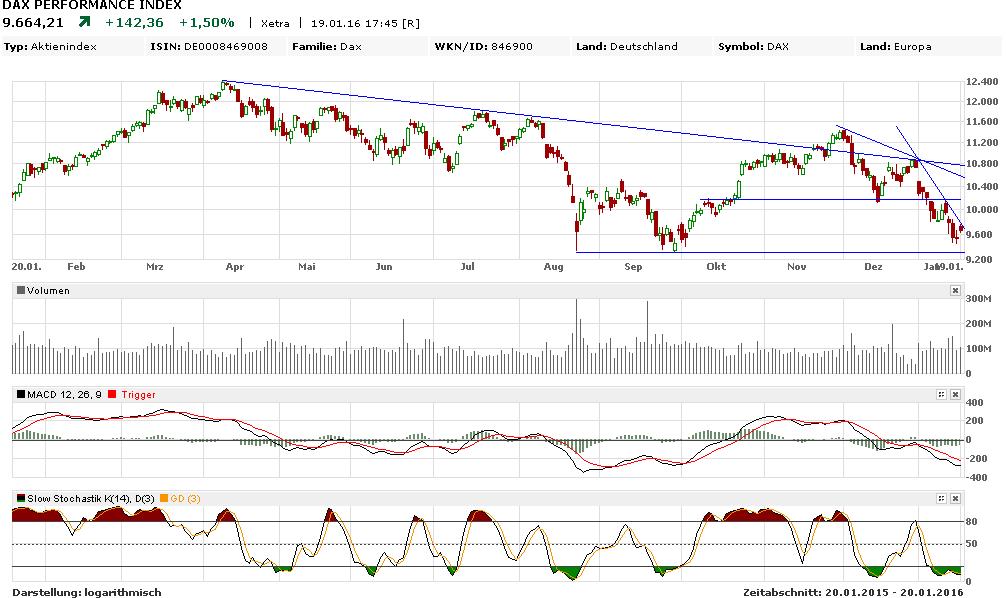Click the red Trigger legend square
Image resolution: width=1006 pixels, height=598 pixels.
tap(112, 394)
